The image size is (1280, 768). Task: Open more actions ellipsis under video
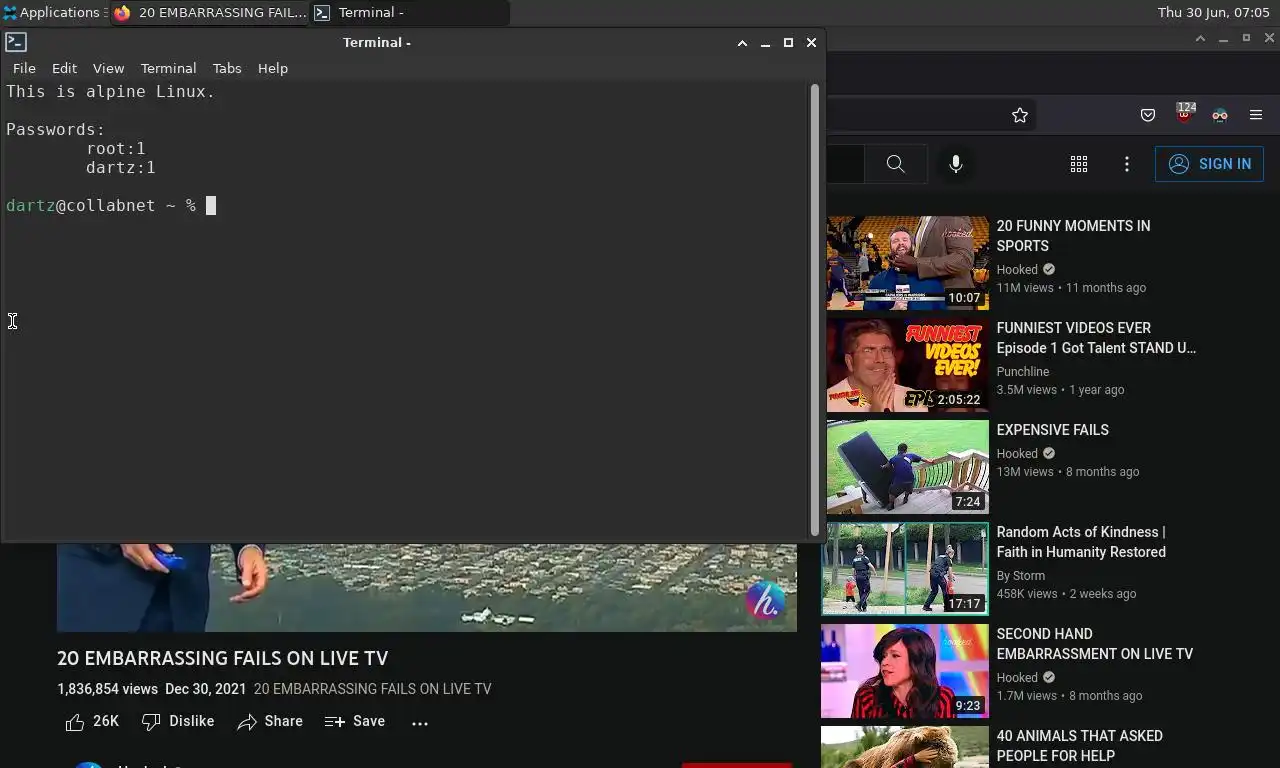pyautogui.click(x=420, y=722)
